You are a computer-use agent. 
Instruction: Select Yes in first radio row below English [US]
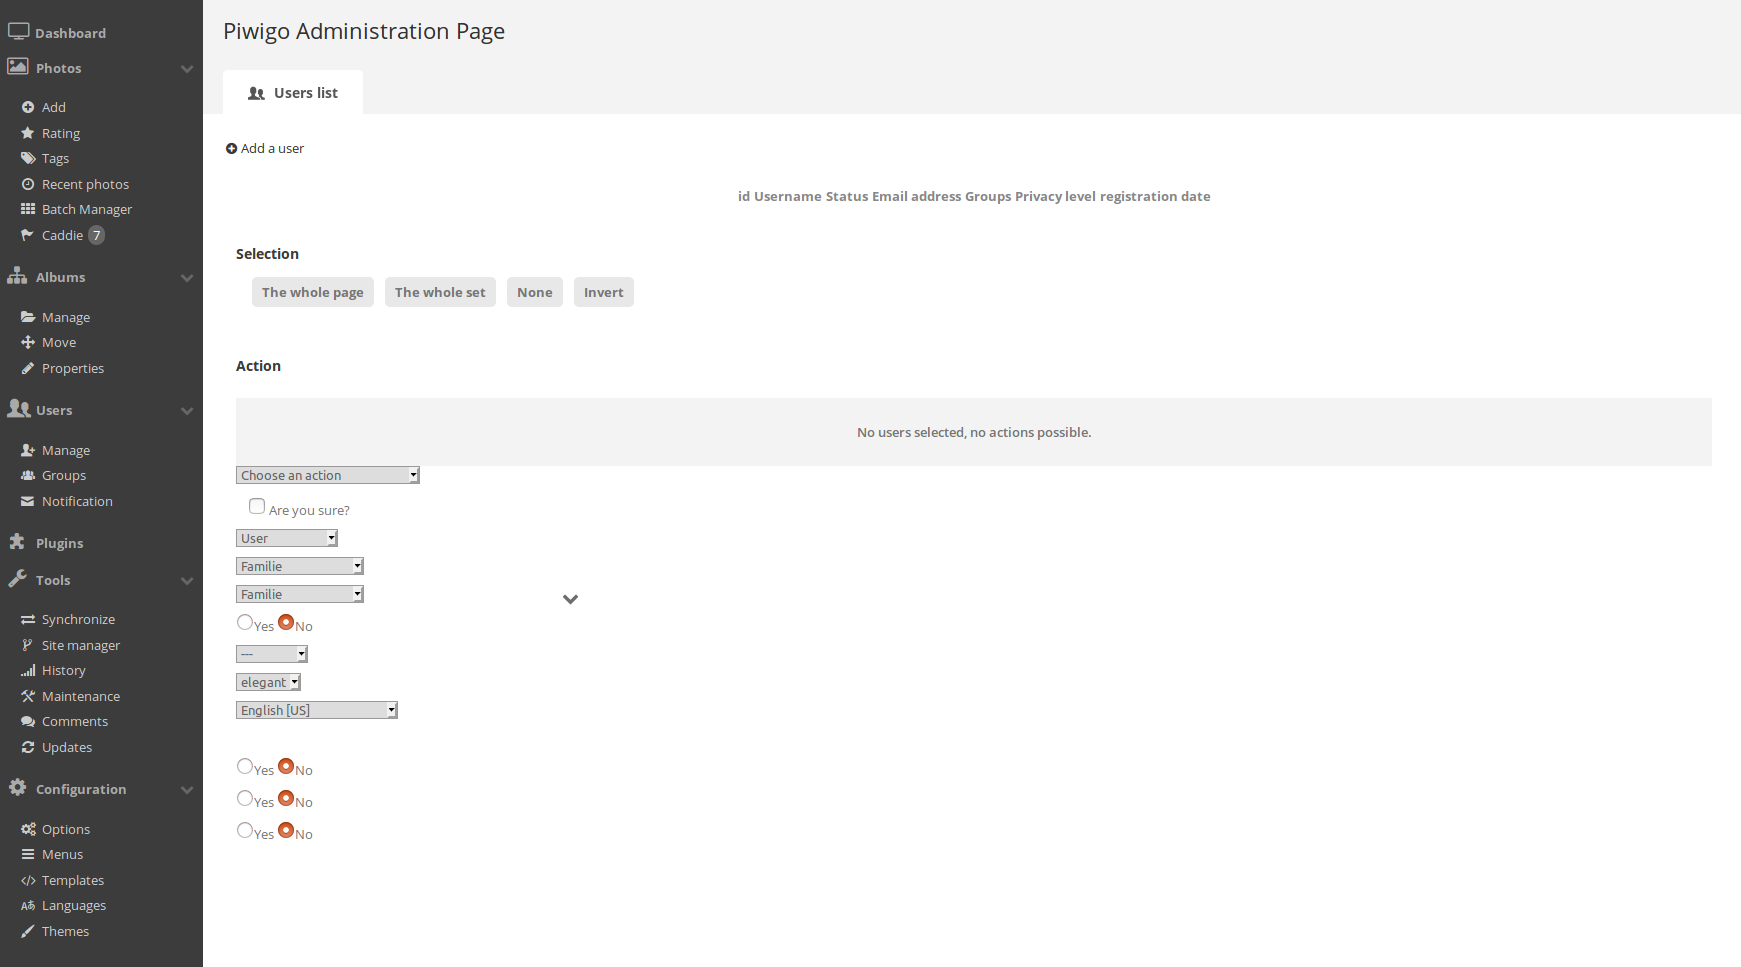(245, 766)
